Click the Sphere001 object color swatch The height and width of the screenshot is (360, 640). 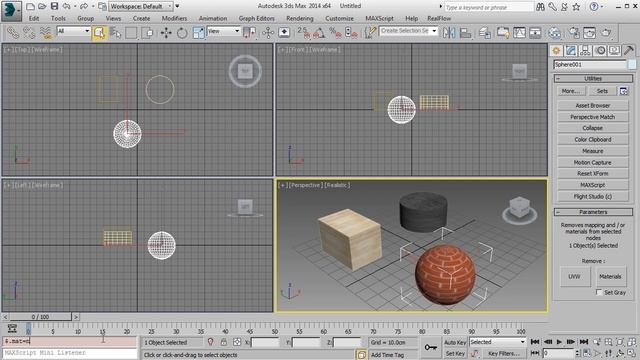(632, 64)
